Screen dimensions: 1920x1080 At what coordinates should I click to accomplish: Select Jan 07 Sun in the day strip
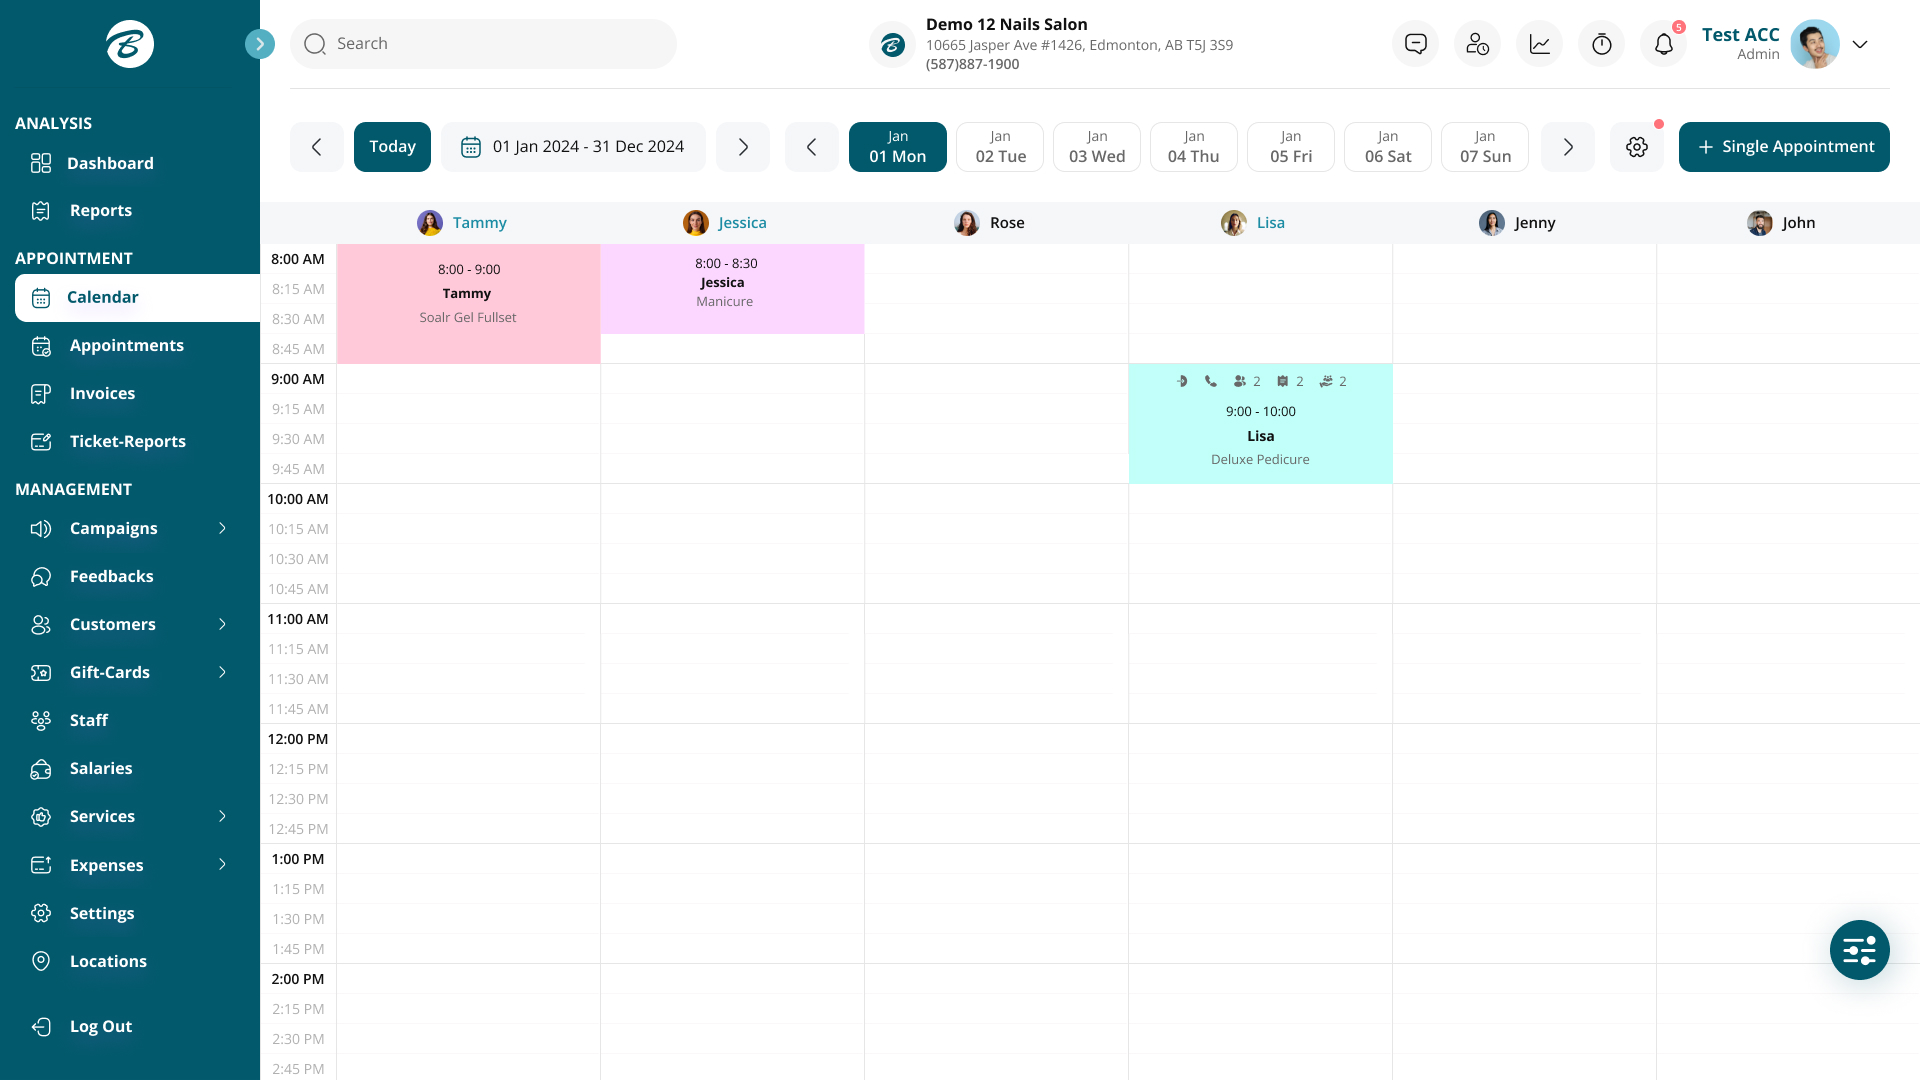[1484, 146]
